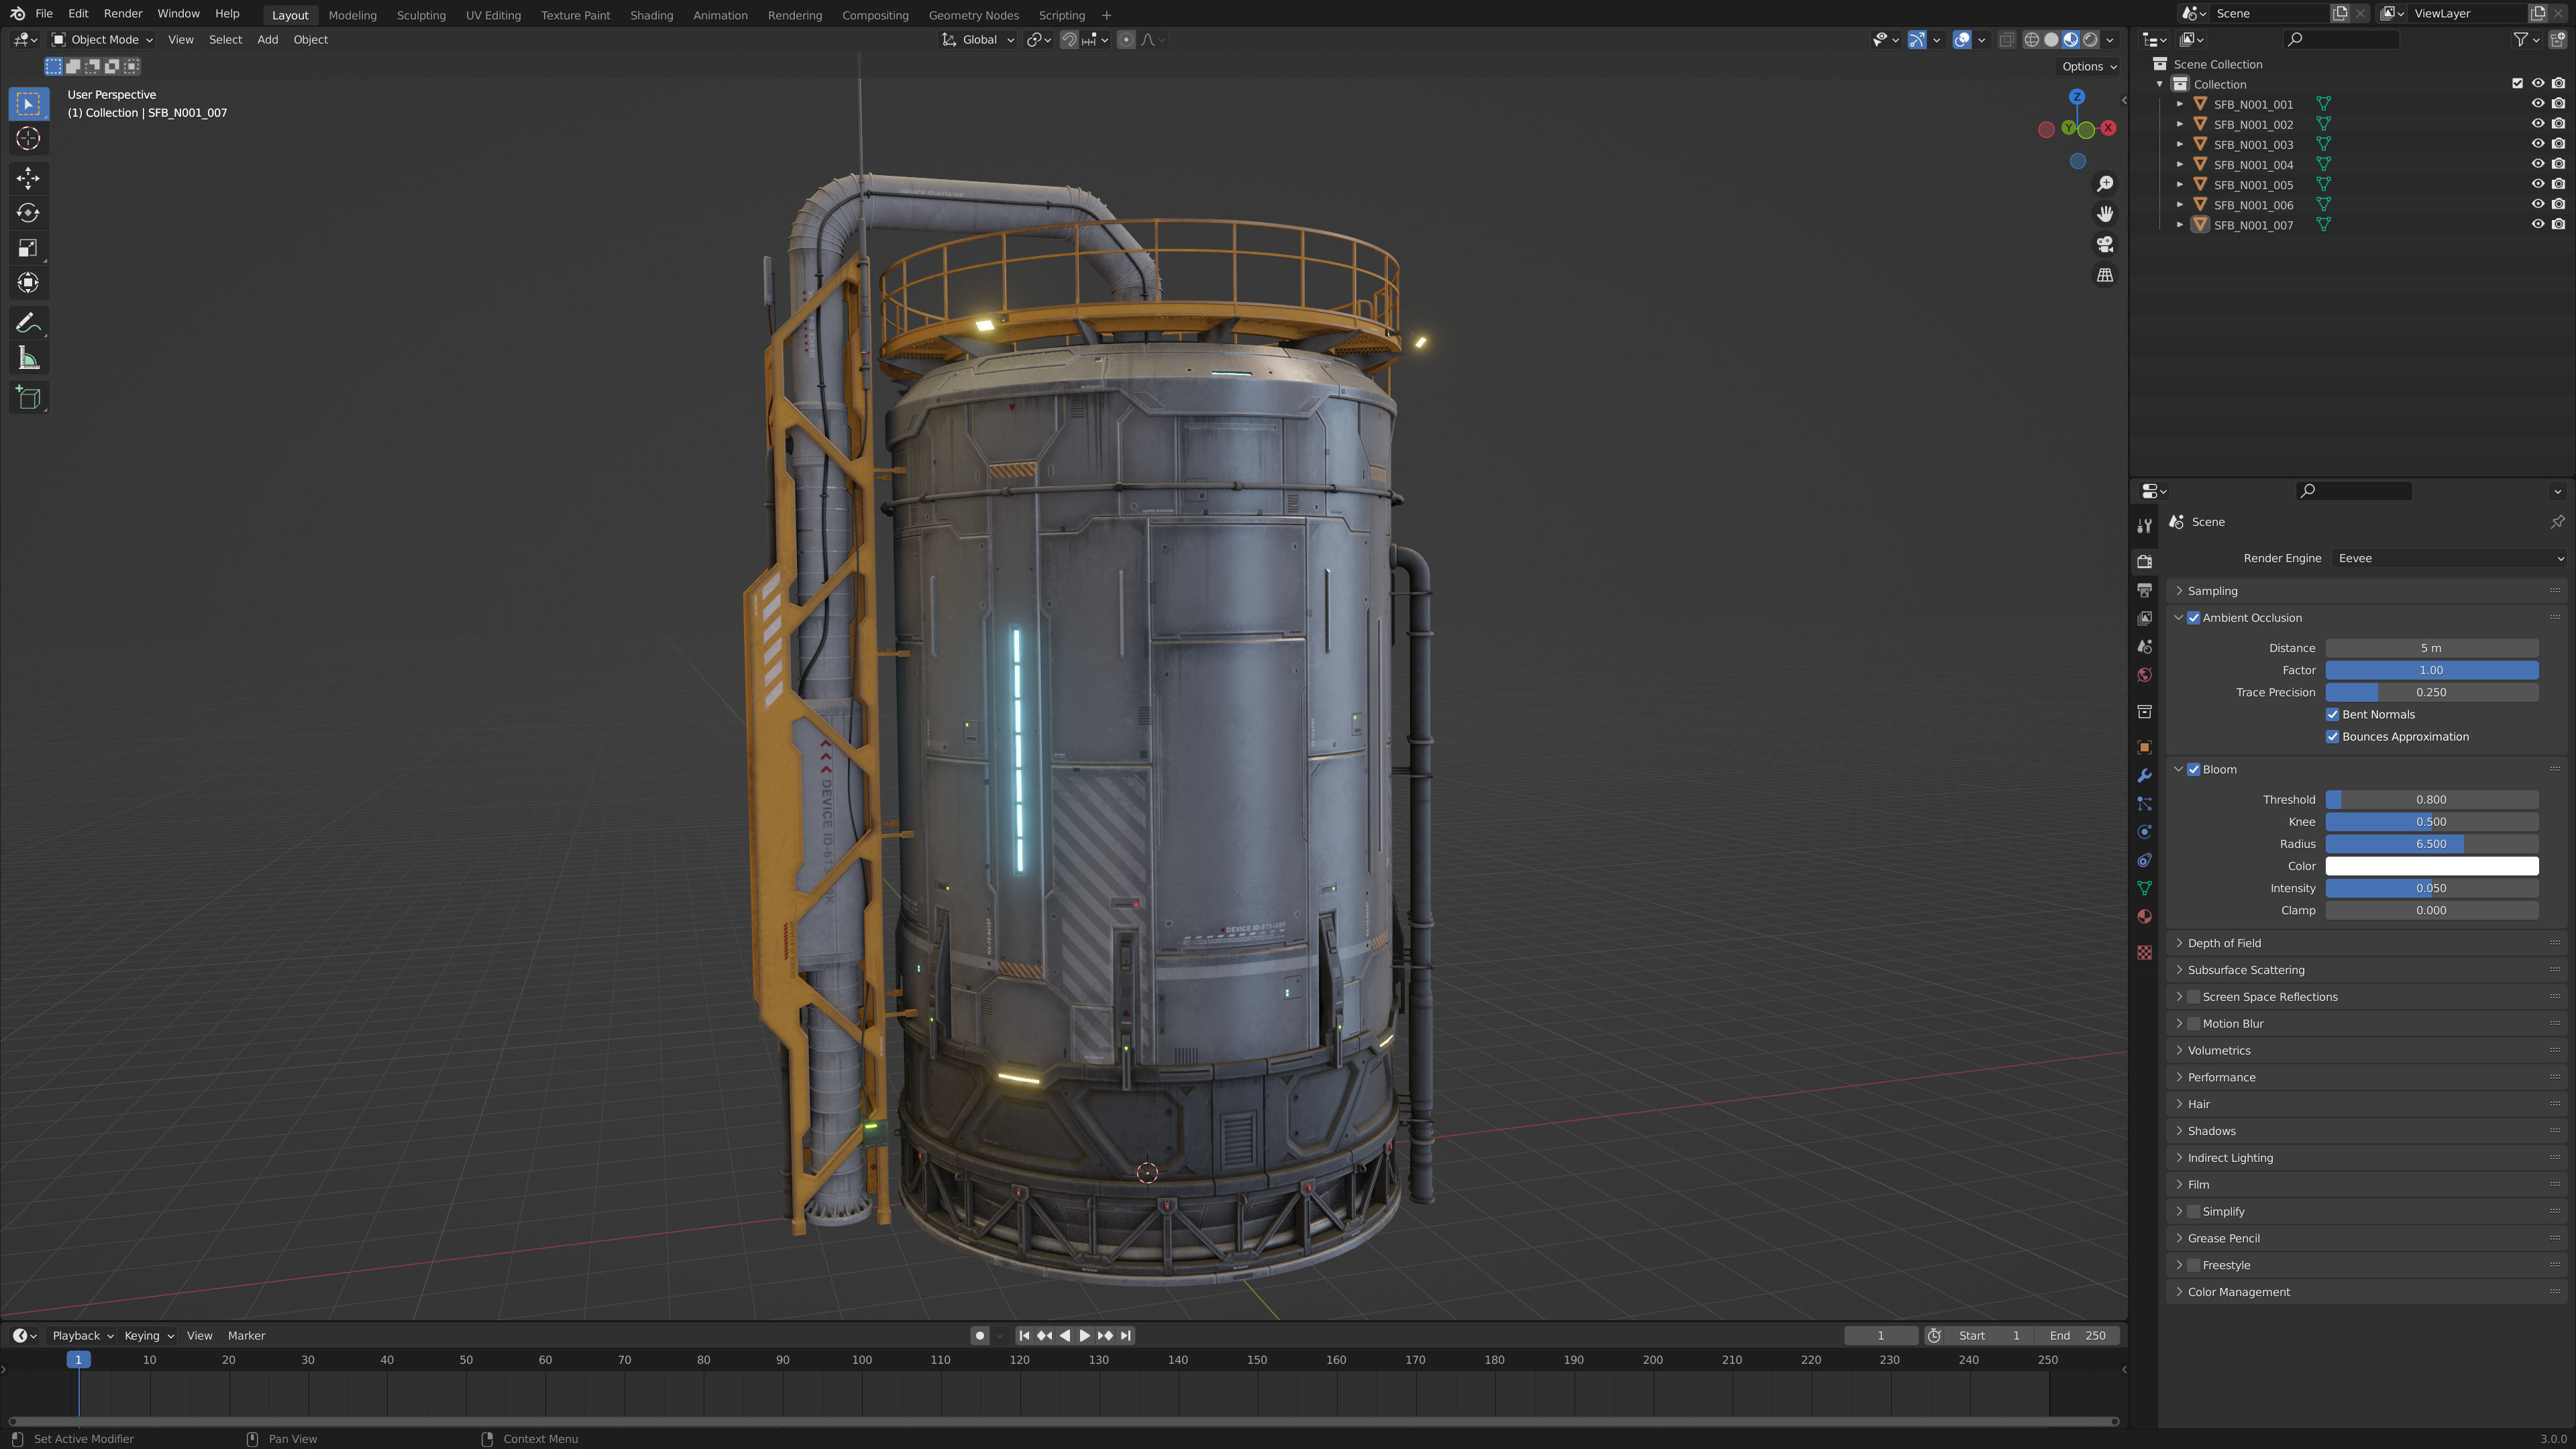Image resolution: width=2576 pixels, height=1449 pixels.
Task: Open Global transform orientation dropdown
Action: point(978,40)
